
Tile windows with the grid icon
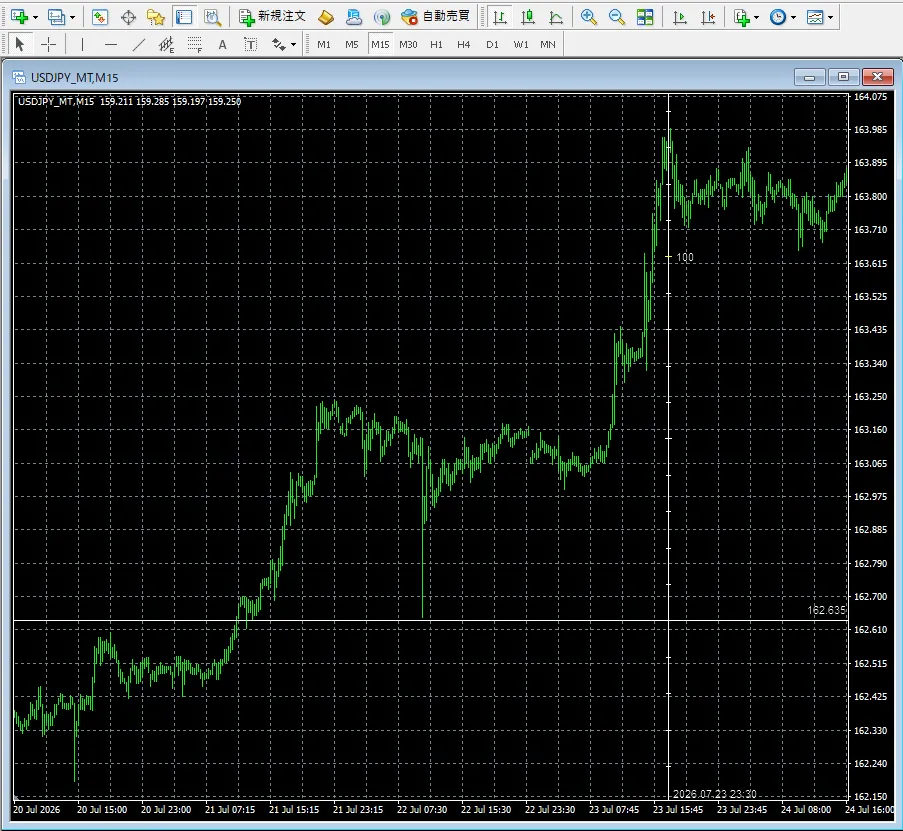(x=645, y=17)
